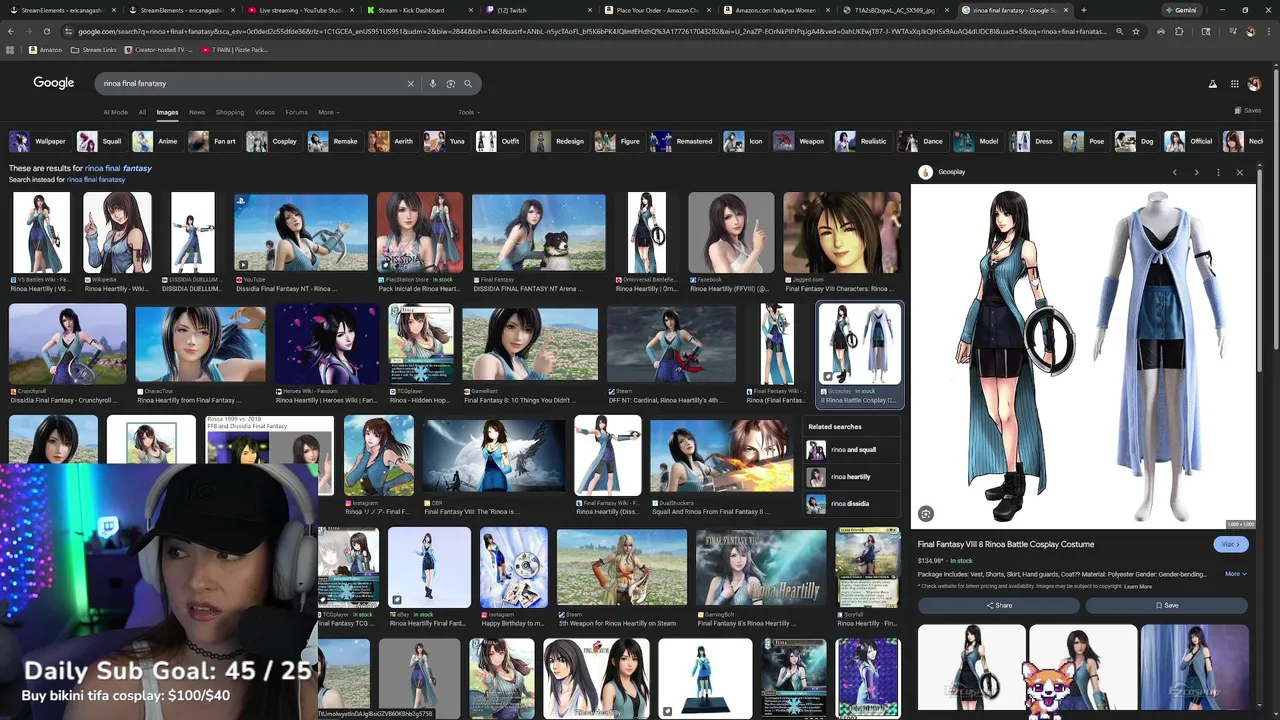
Task: Select the News search tab
Action: point(197,112)
